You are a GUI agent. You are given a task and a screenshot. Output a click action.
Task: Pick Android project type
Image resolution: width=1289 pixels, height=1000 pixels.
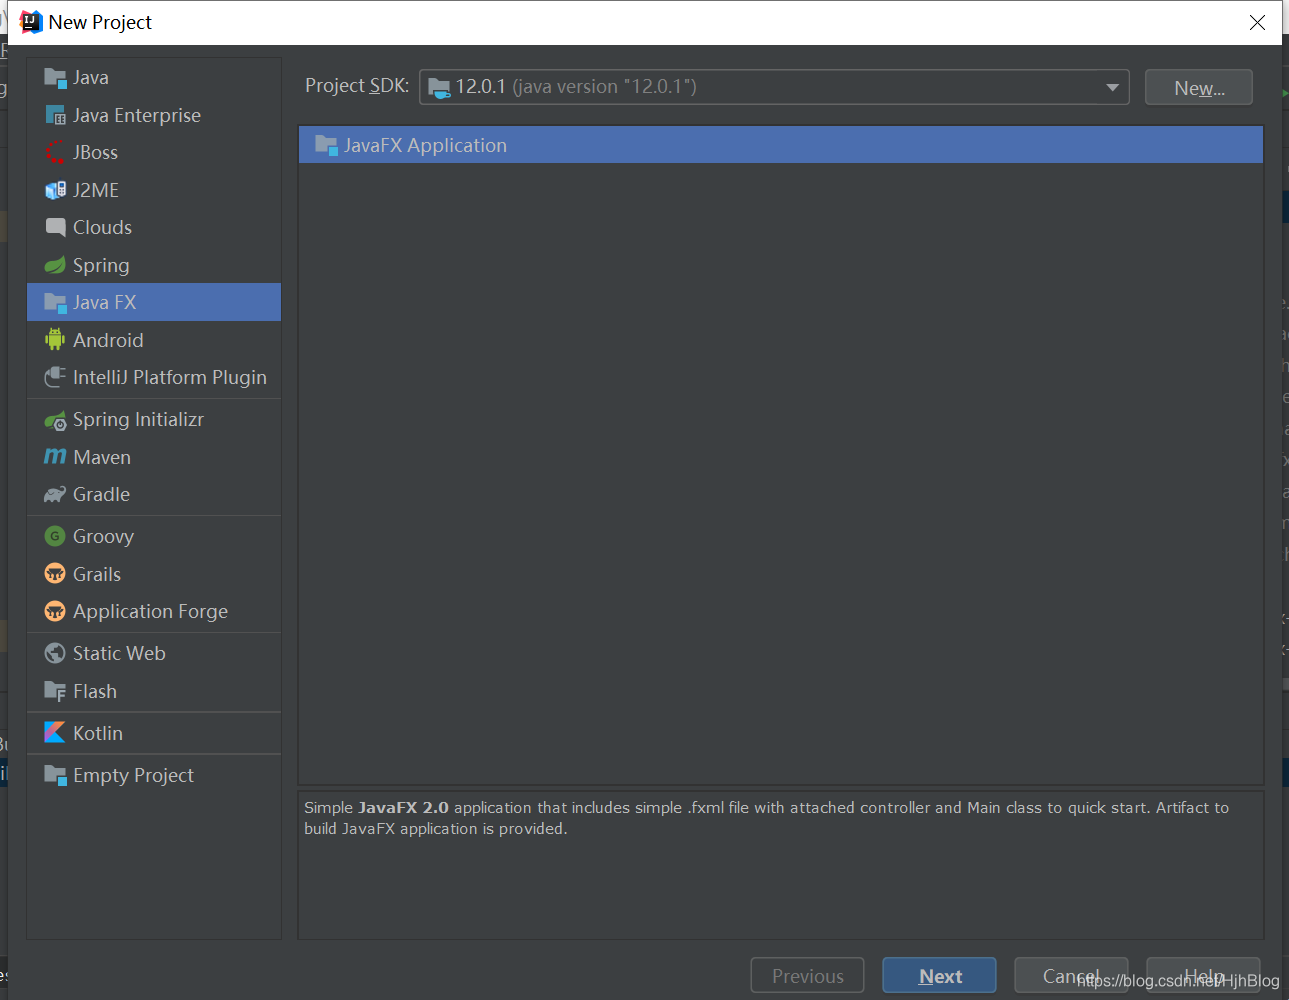[x=154, y=340]
